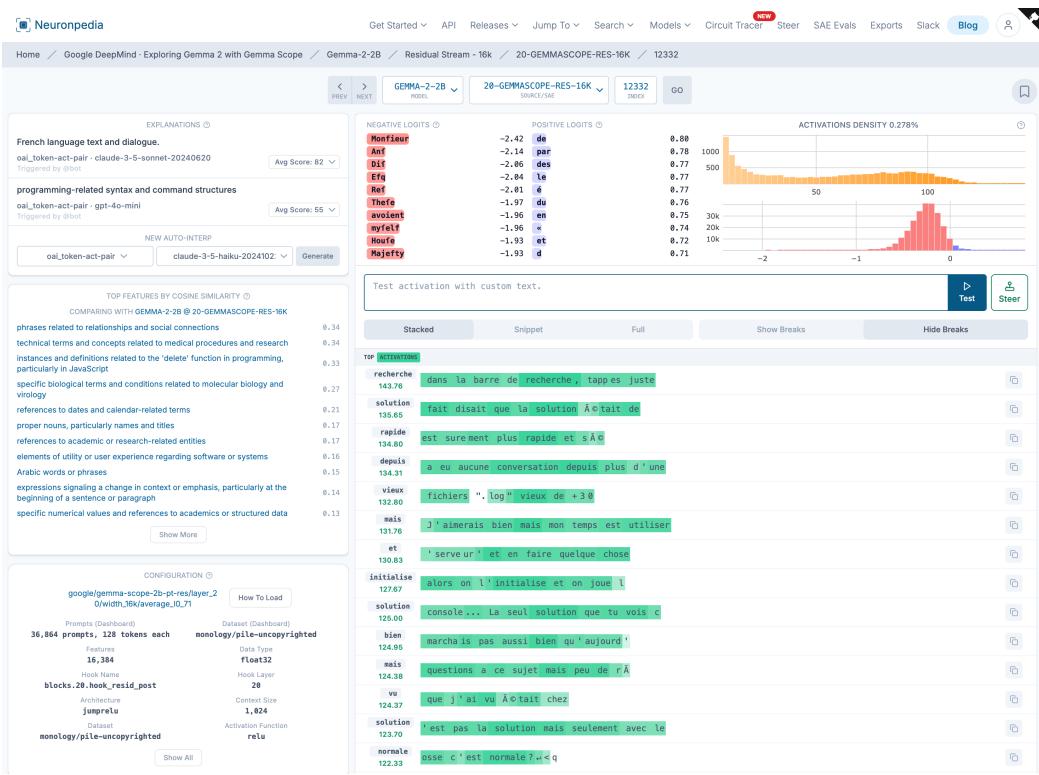Click the Steer button with download icon
1039x775 pixels.
pos(1008,290)
